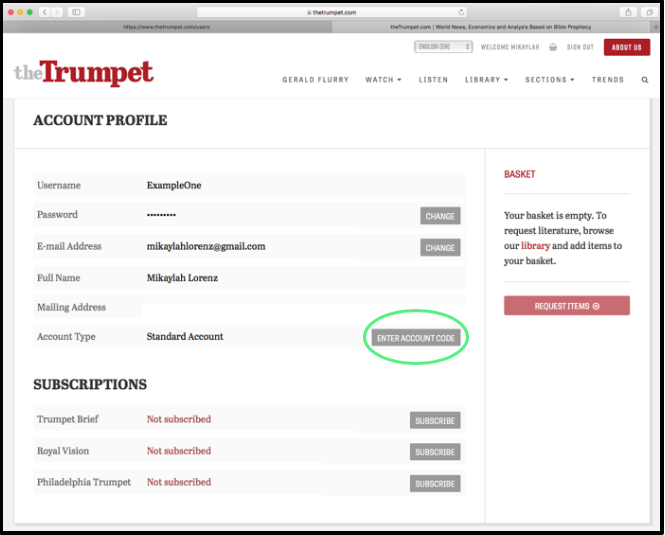Click the About Us button
The width and height of the screenshot is (665, 535).
pos(626,47)
